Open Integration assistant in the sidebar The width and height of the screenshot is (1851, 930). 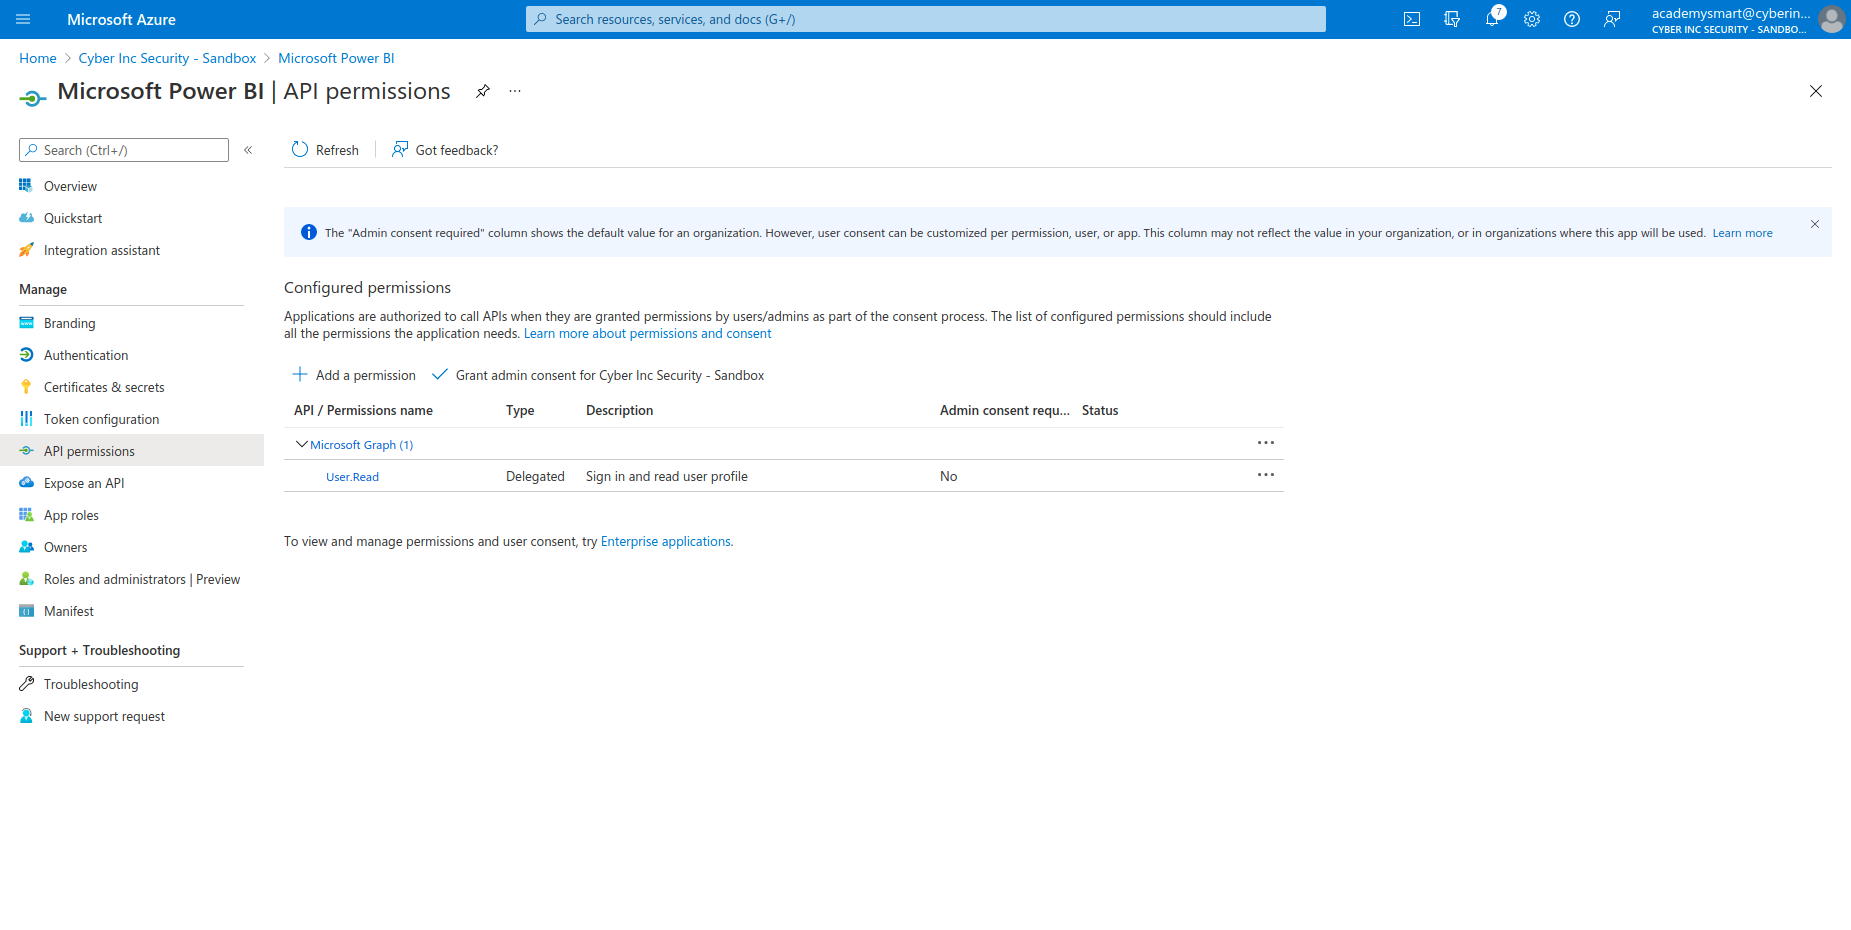(101, 250)
